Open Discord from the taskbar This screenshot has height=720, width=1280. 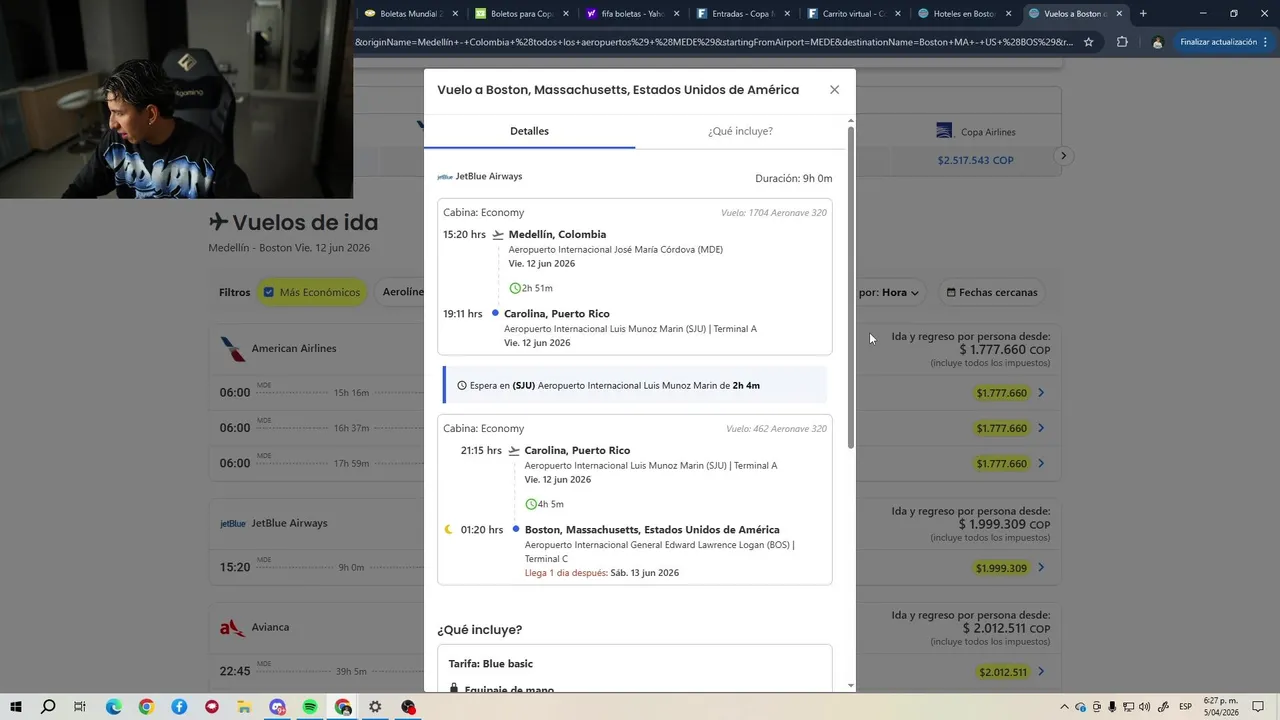tap(277, 707)
